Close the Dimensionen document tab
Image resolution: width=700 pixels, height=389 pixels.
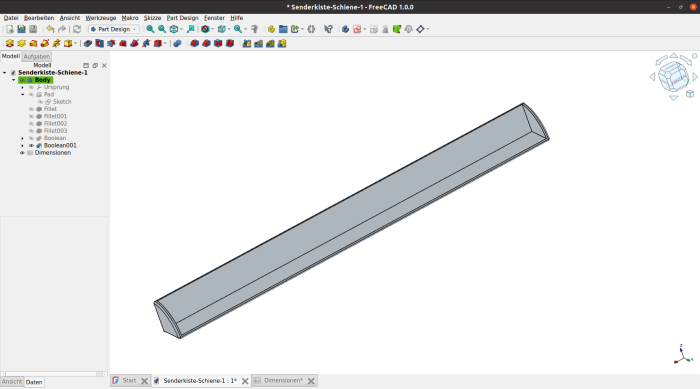click(x=311, y=381)
